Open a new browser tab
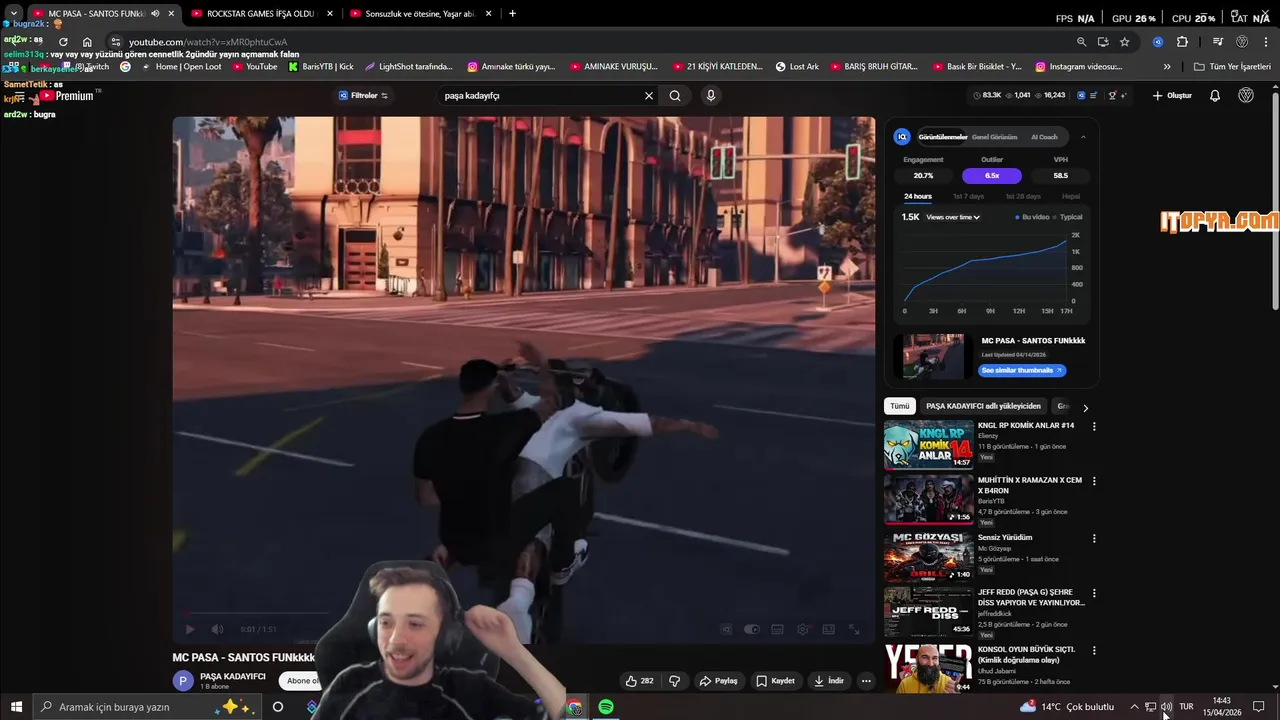 point(512,14)
